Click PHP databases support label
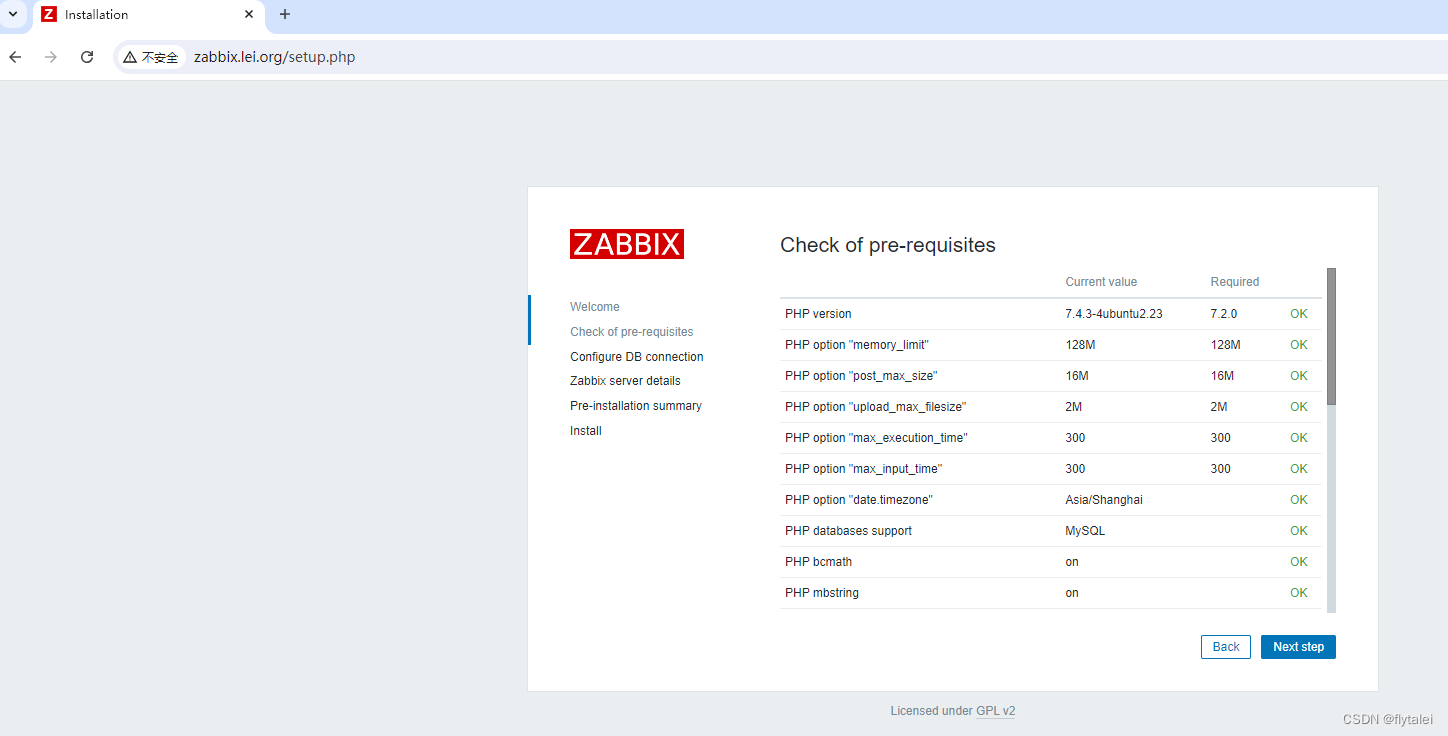 [x=848, y=531]
